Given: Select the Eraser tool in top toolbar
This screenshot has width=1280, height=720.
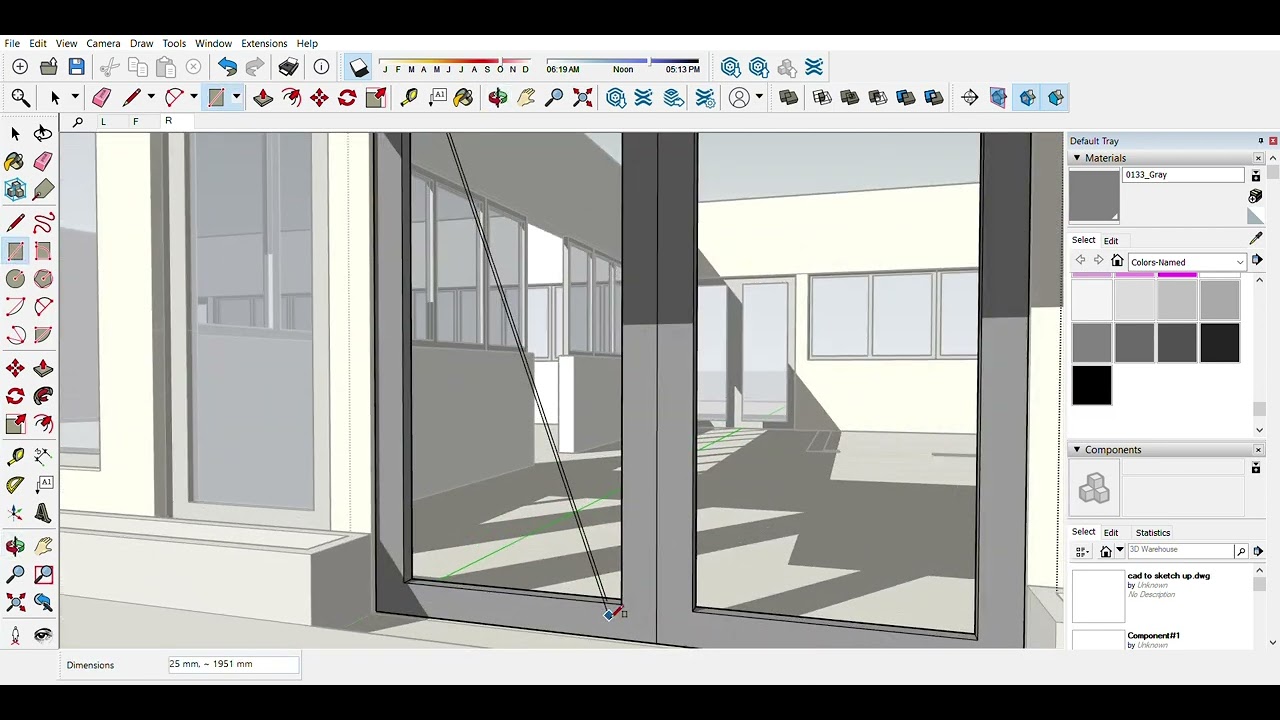Looking at the screenshot, I should click(101, 97).
